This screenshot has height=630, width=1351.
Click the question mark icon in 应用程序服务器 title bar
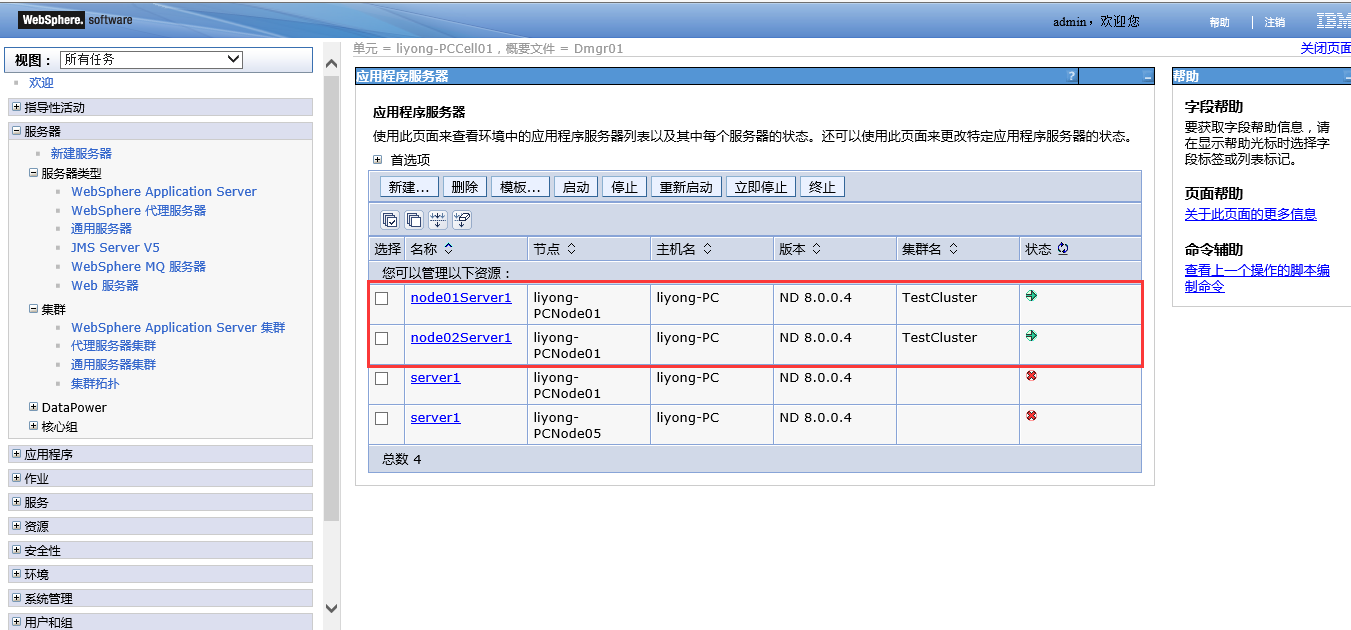[x=1071, y=76]
